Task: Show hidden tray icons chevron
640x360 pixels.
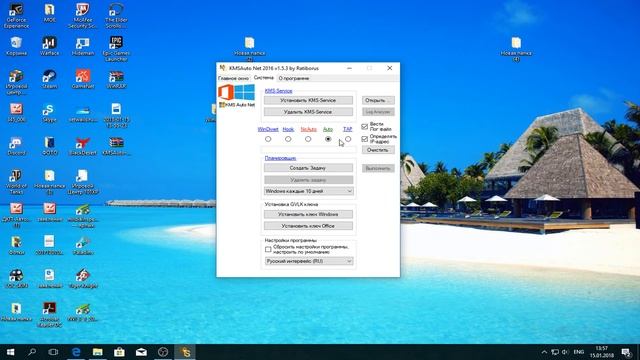Action: 544,352
